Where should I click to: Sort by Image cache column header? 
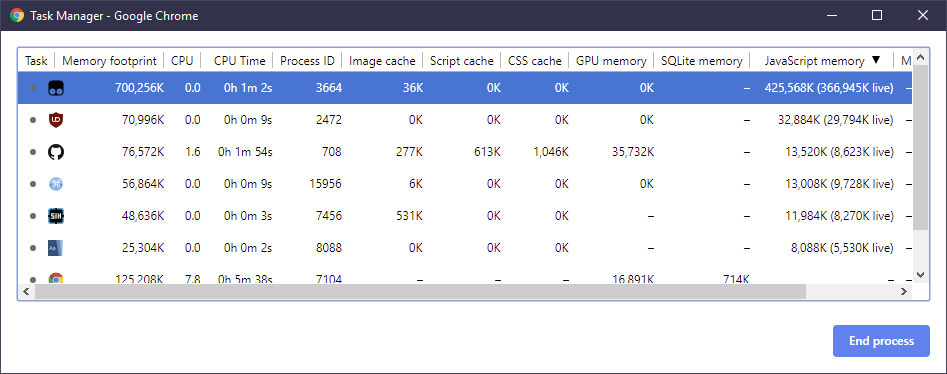pos(382,60)
